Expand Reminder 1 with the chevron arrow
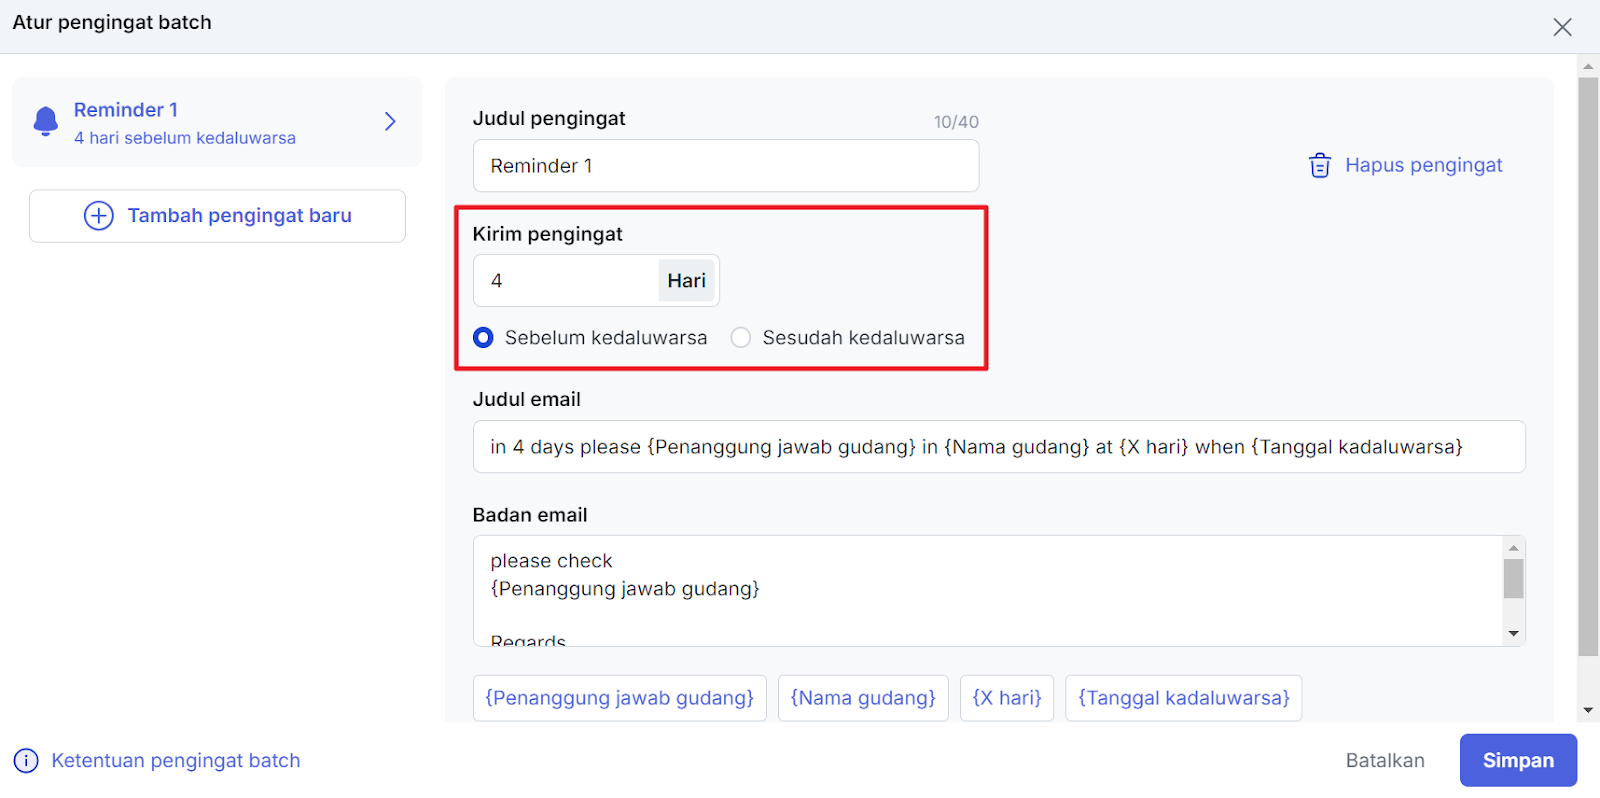Image resolution: width=1600 pixels, height=798 pixels. point(390,122)
